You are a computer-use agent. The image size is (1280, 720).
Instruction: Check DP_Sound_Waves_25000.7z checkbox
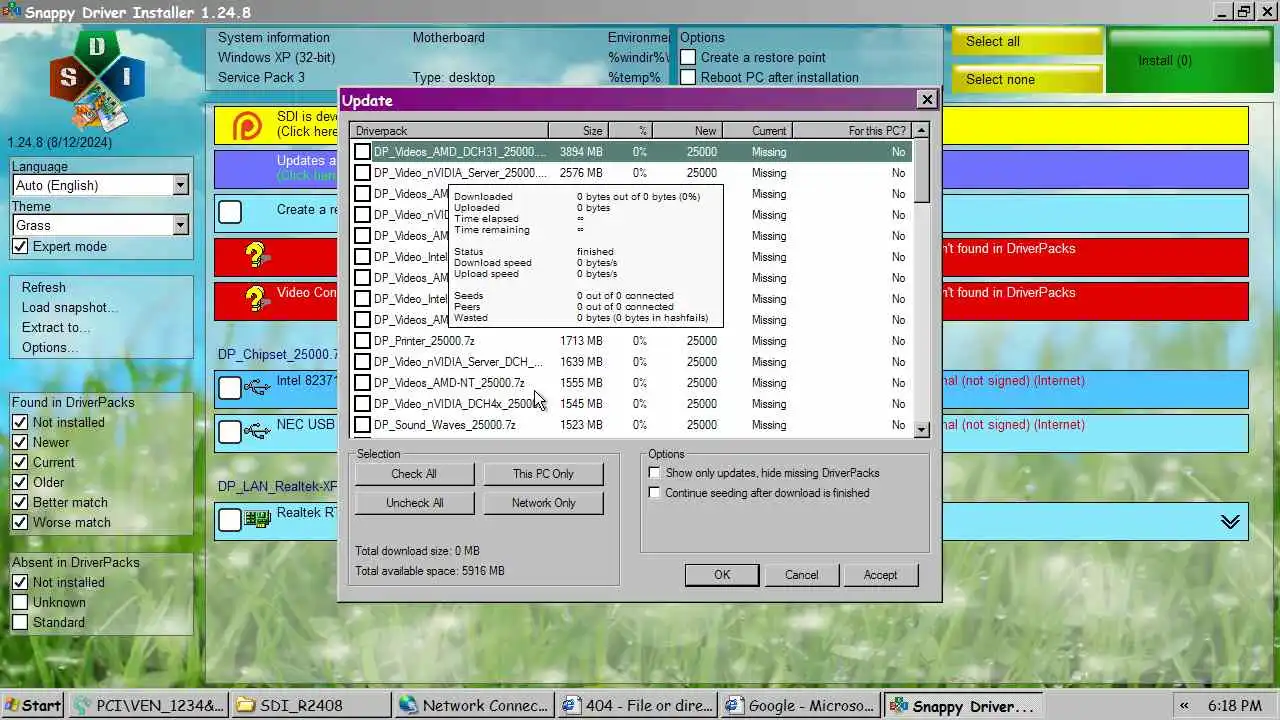pos(362,425)
